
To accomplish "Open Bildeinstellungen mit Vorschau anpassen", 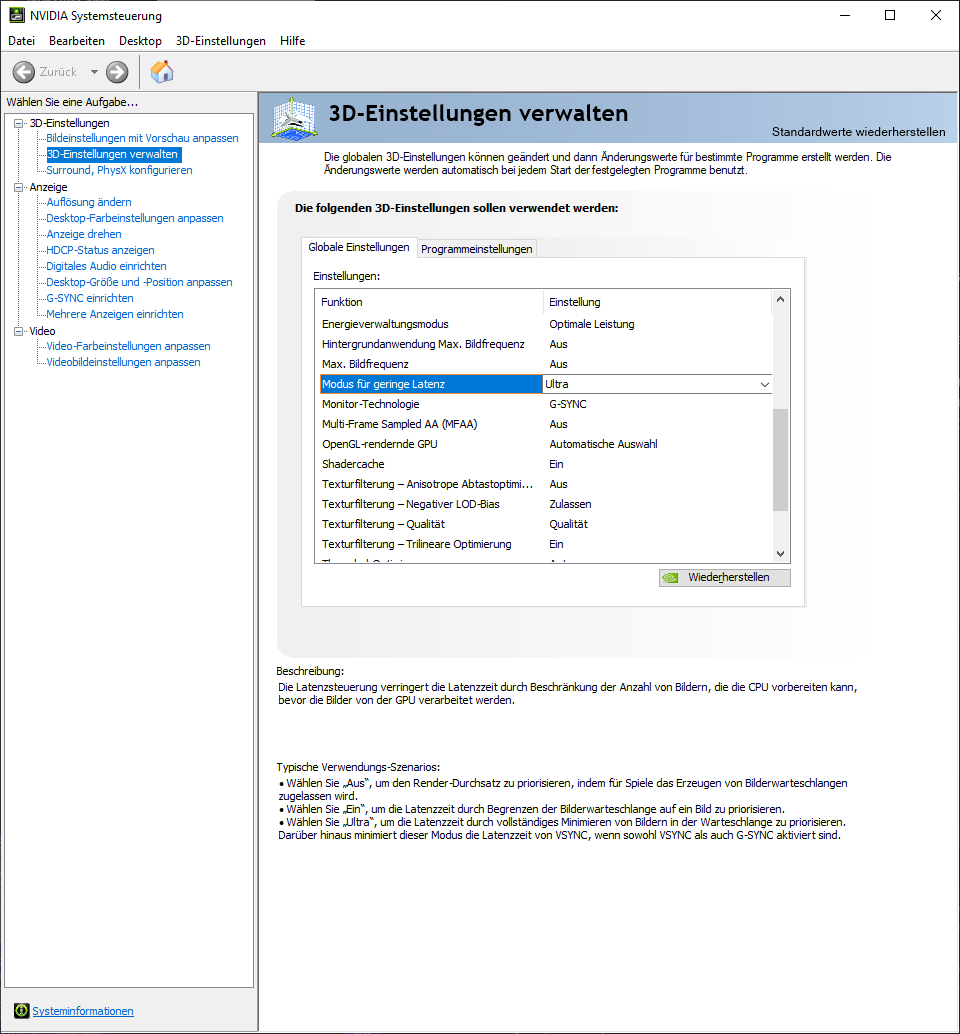I will 142,138.
